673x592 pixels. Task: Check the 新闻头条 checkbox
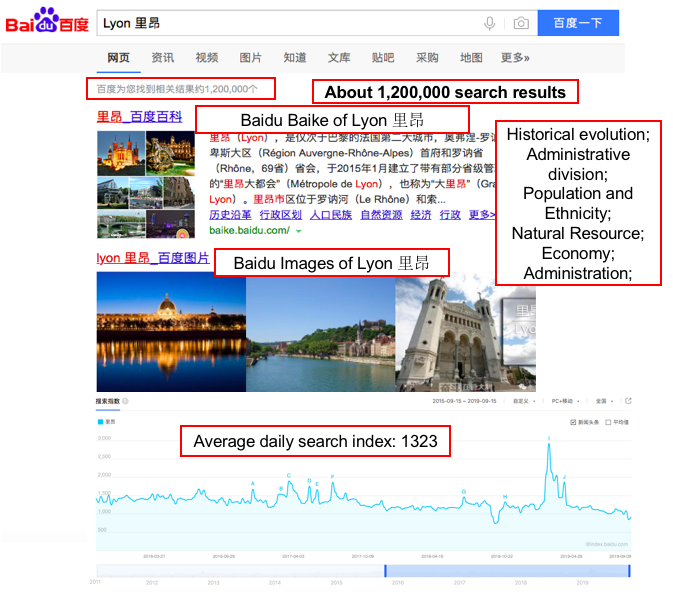pyautogui.click(x=573, y=422)
